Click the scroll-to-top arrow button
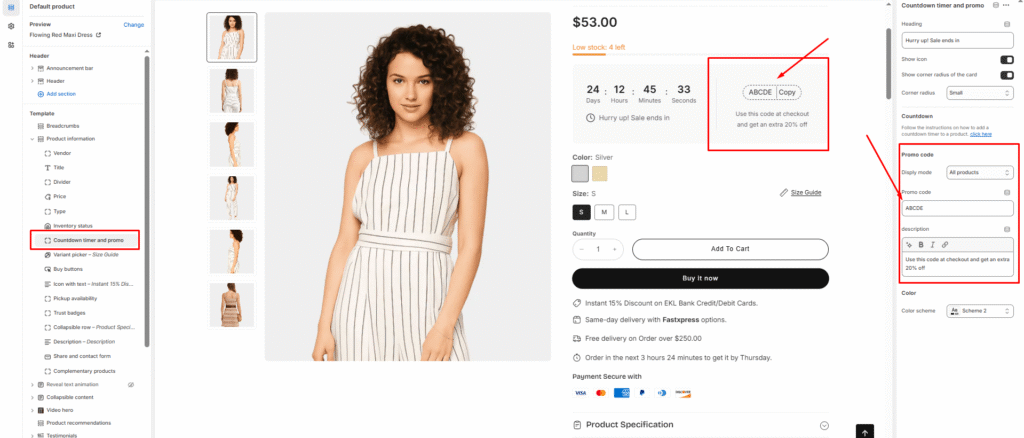 (x=866, y=431)
